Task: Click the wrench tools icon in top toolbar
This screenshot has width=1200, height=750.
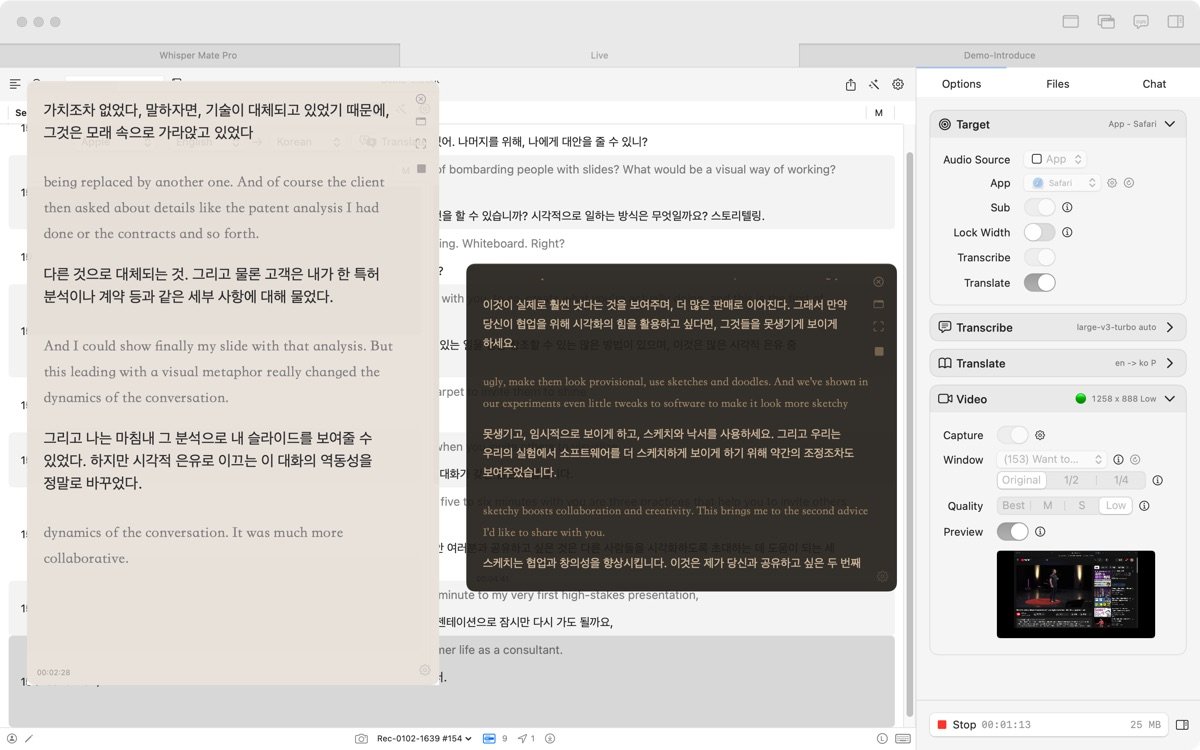Action: (x=873, y=85)
